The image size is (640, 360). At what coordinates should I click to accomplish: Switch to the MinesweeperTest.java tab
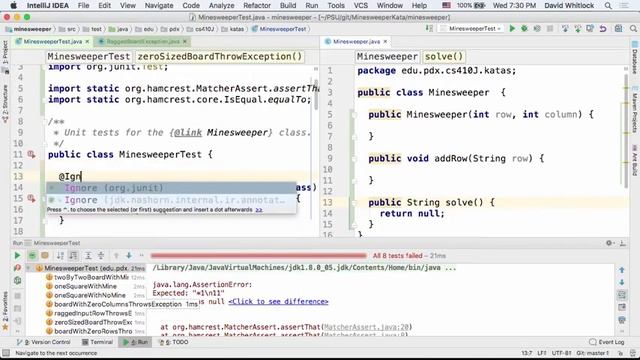[52, 42]
